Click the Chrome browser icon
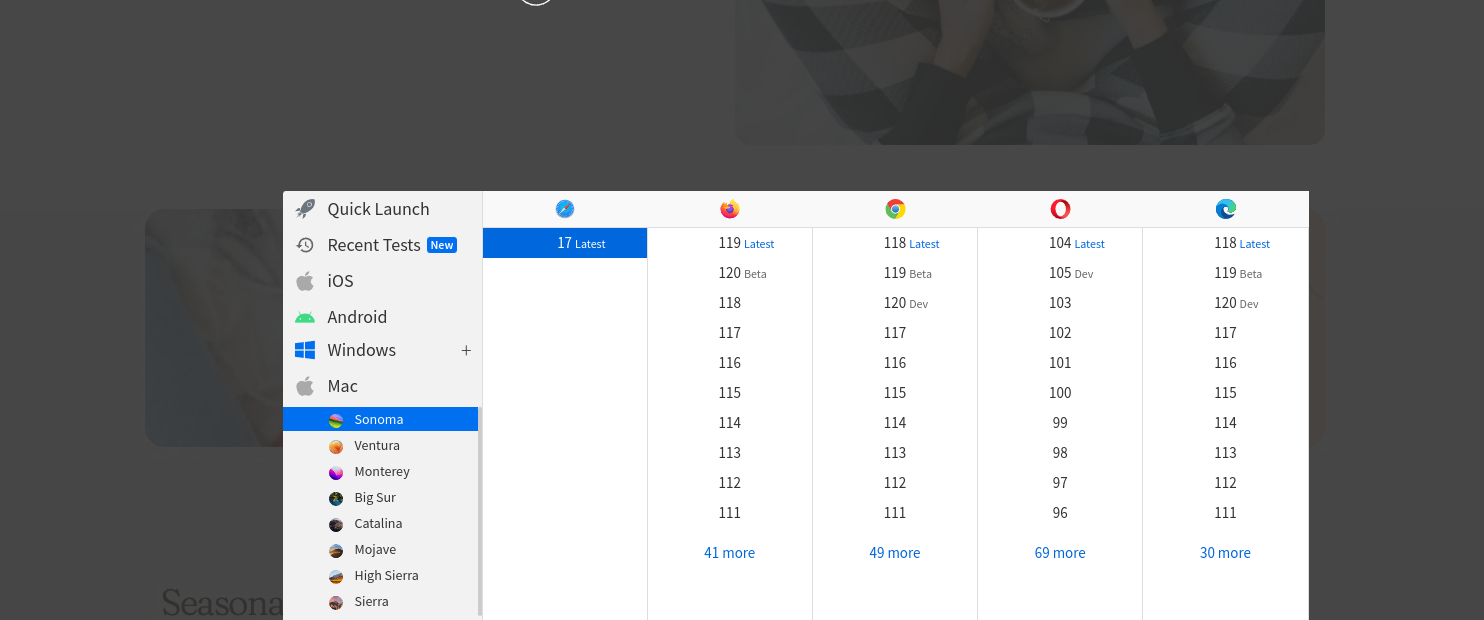 pos(895,209)
